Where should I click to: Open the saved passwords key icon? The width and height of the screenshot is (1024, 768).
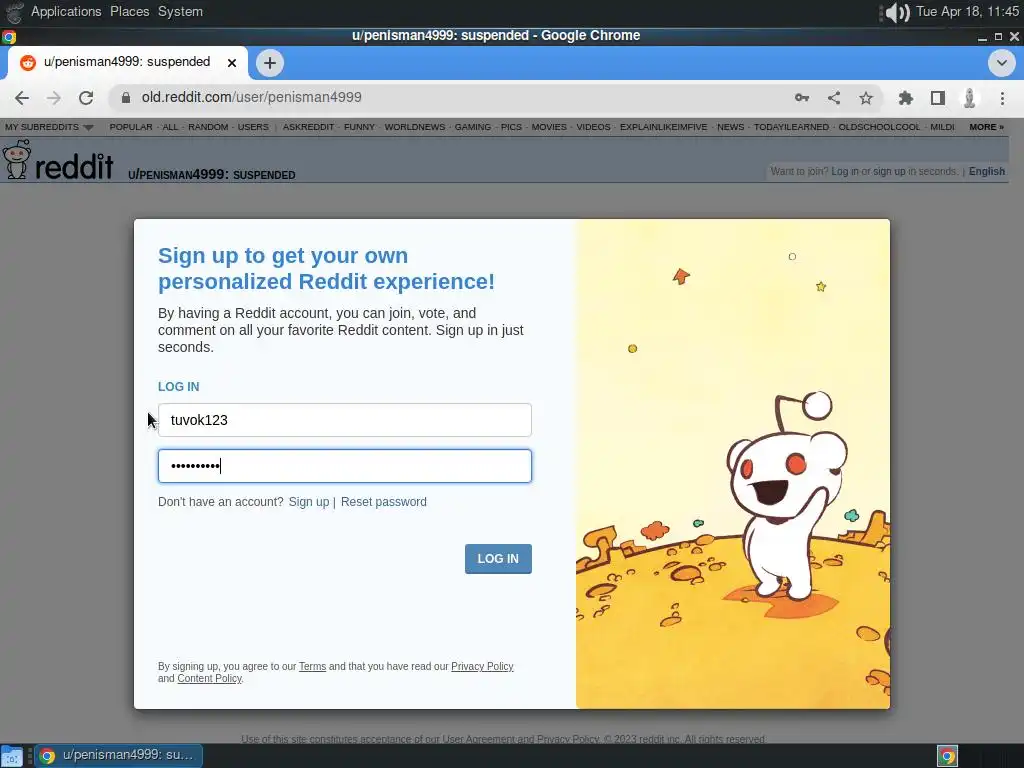(x=802, y=98)
